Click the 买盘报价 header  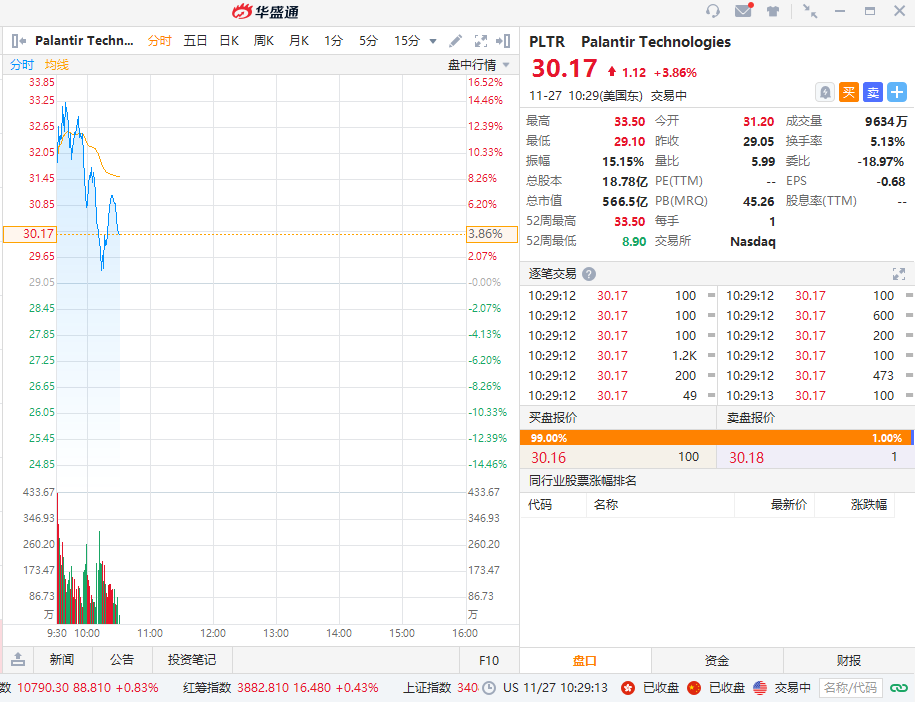(553, 418)
